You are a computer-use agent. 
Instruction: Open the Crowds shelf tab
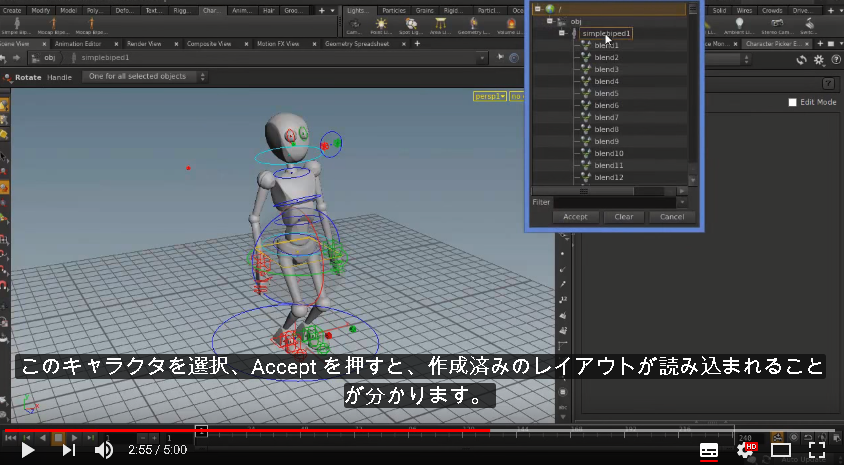(x=771, y=10)
